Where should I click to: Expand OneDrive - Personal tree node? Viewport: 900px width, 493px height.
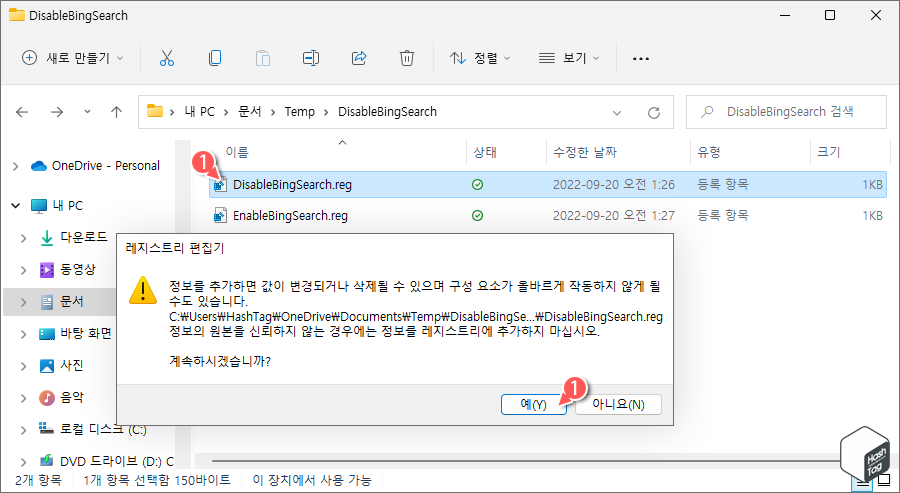tap(15, 166)
